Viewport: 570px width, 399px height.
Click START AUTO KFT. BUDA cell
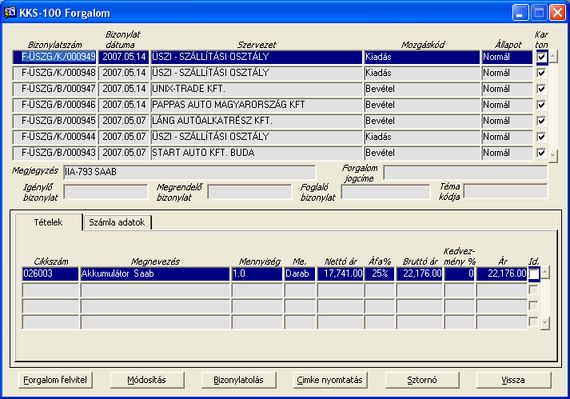(x=256, y=153)
